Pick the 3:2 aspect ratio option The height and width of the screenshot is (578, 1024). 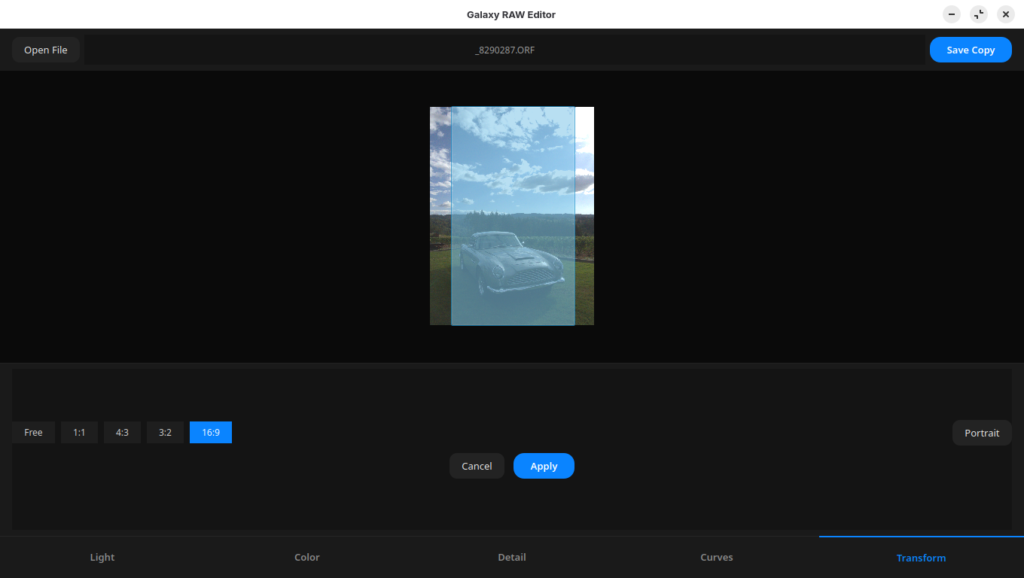coord(165,432)
